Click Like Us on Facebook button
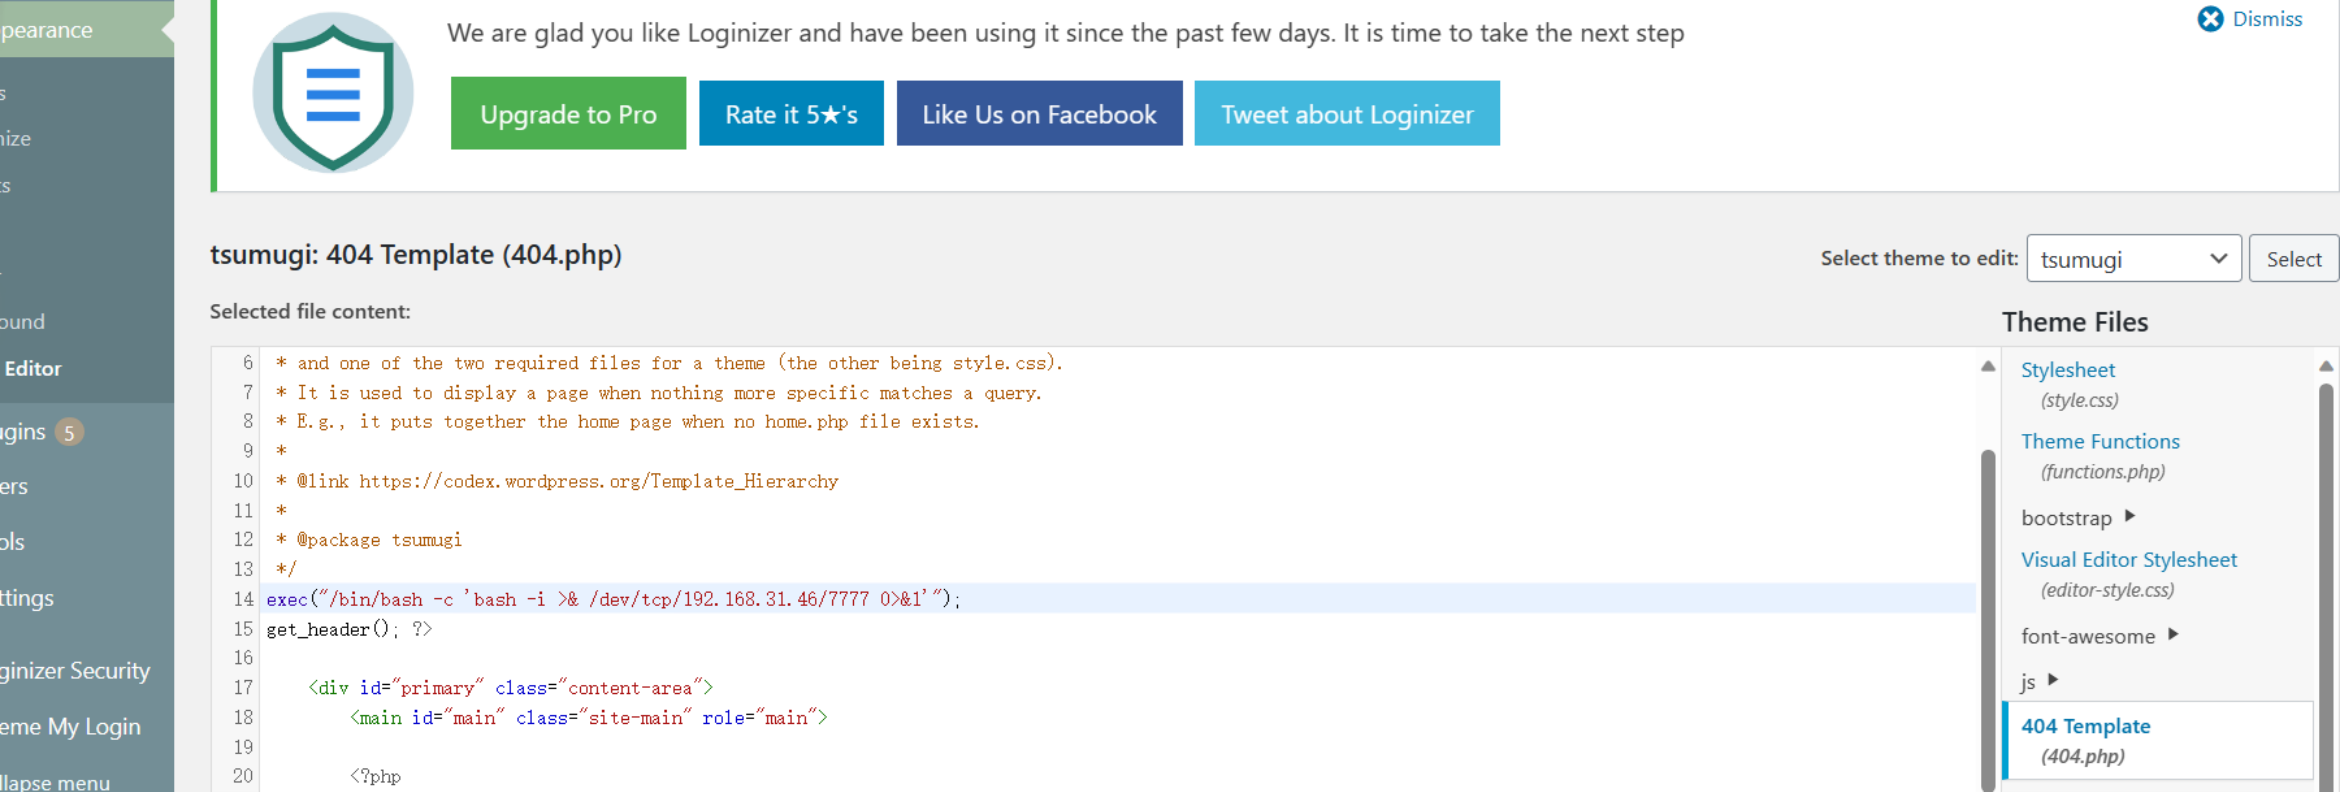The height and width of the screenshot is (792, 2340). pyautogui.click(x=1039, y=113)
